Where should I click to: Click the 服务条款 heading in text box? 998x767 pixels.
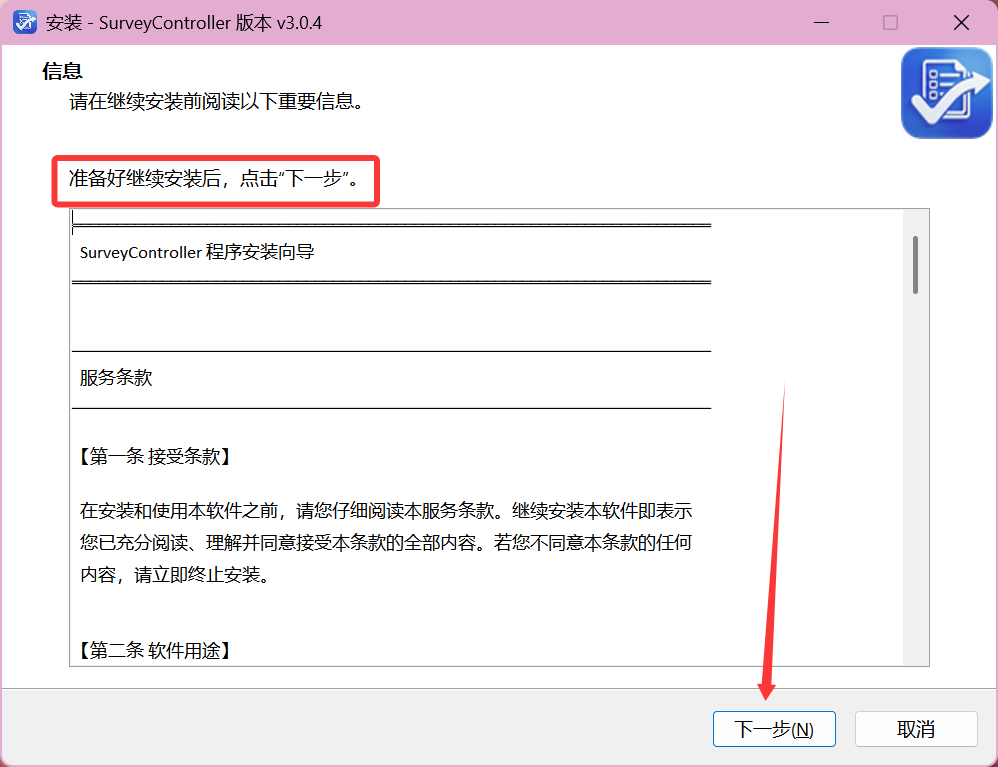coord(116,377)
